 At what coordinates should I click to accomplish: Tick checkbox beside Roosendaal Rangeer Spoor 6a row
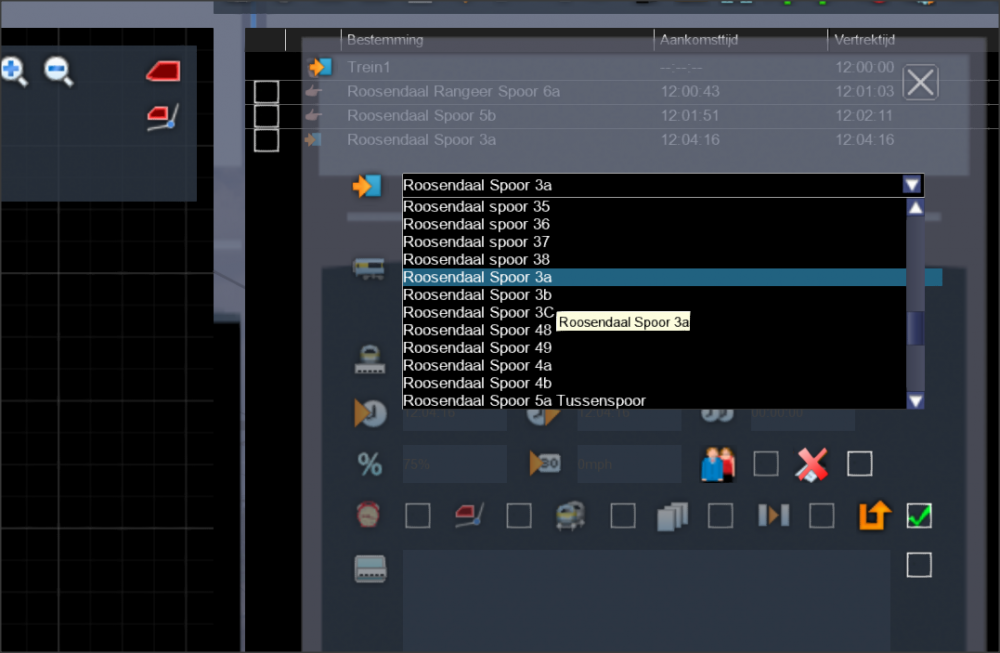(x=266, y=92)
